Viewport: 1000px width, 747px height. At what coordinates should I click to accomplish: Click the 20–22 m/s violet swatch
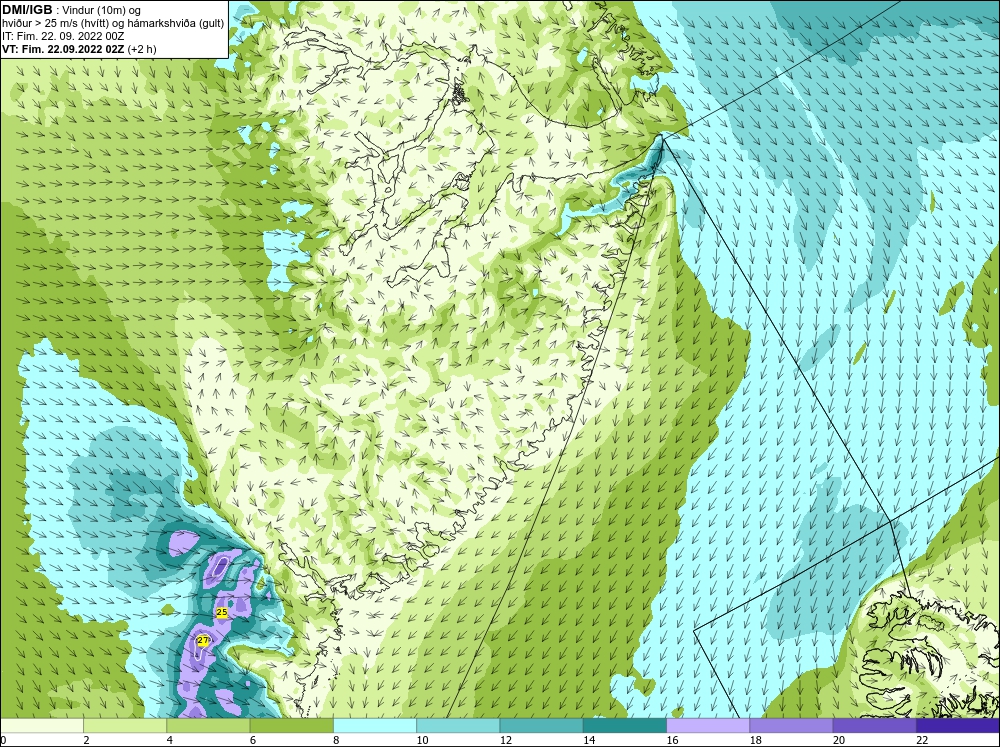874,726
